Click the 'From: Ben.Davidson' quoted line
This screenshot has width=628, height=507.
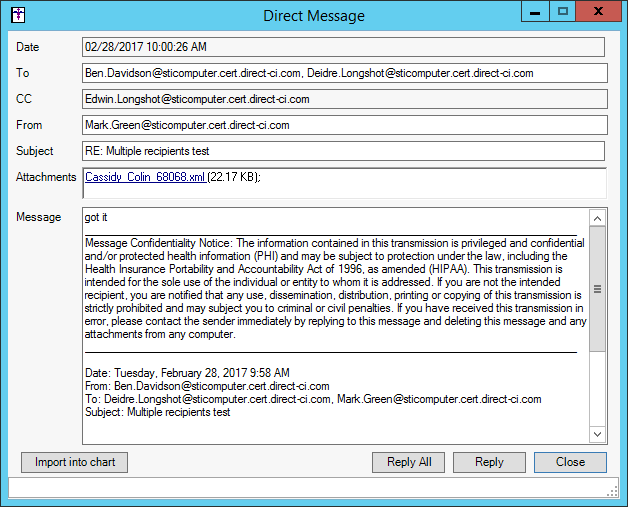point(207,386)
